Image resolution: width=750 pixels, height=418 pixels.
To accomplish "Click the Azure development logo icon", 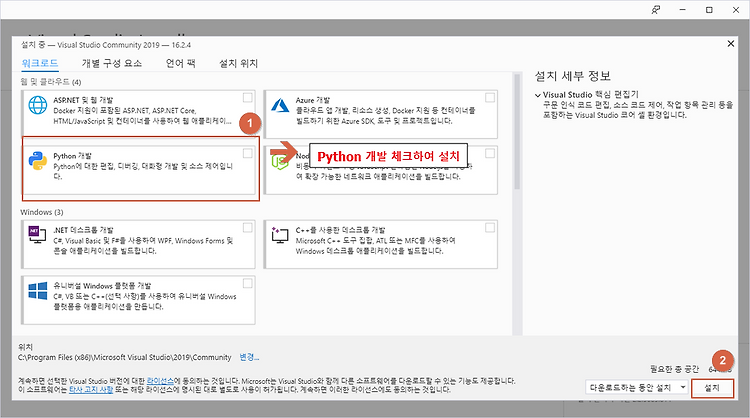I will click(x=280, y=105).
